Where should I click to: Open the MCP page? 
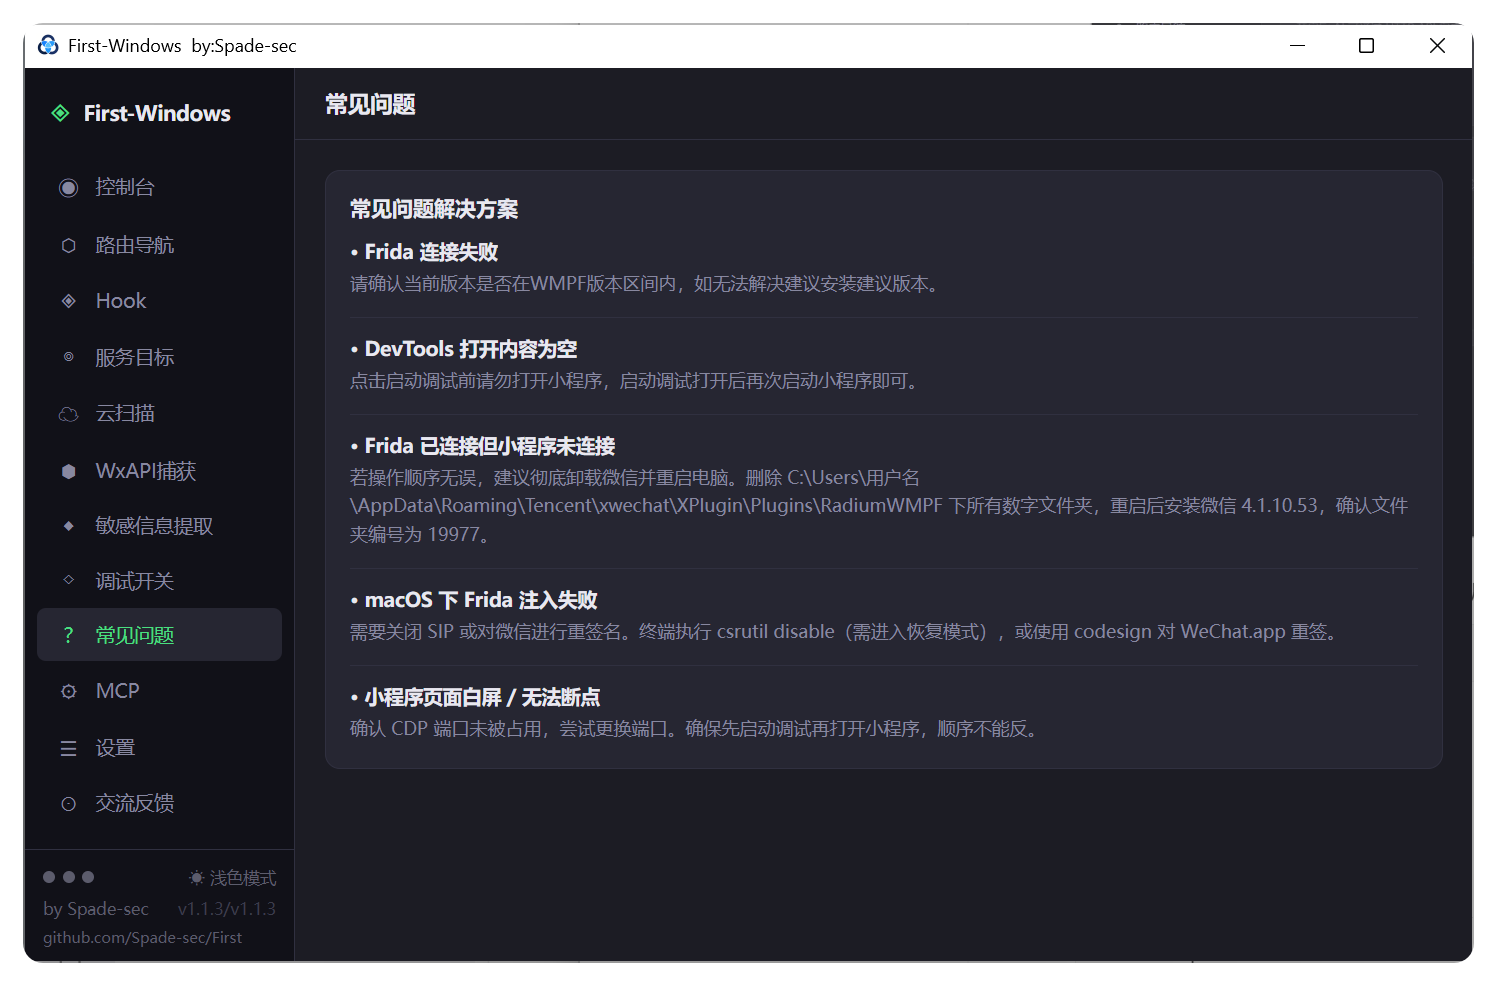[x=159, y=691]
